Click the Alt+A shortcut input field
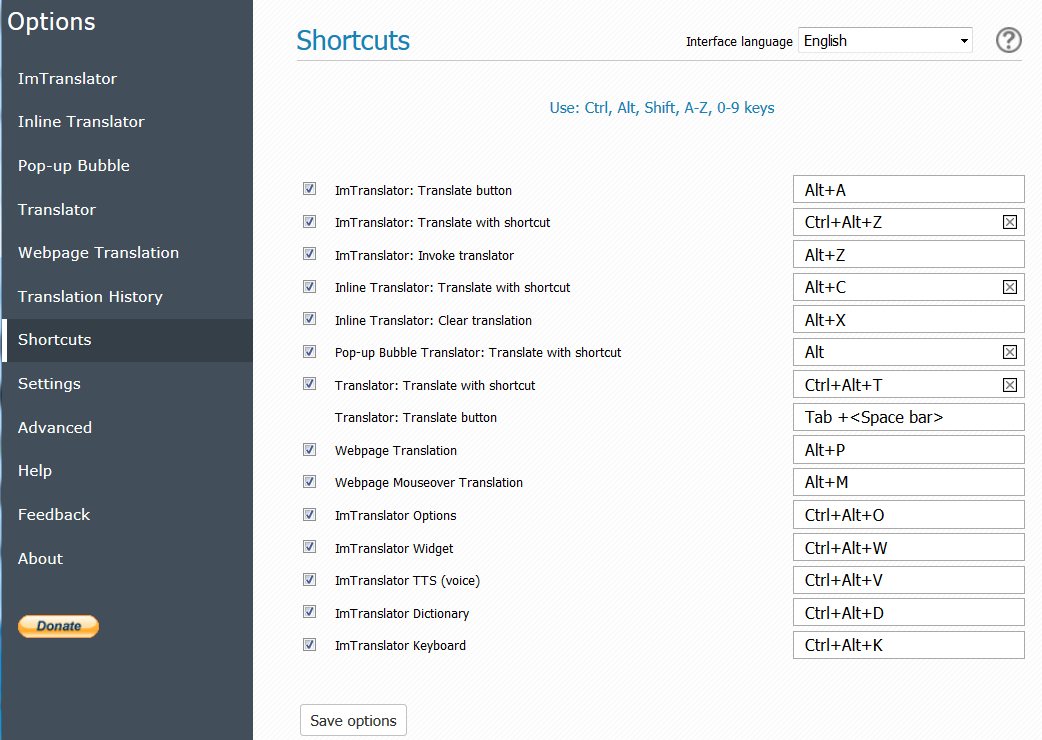This screenshot has width=1042, height=740. (908, 190)
